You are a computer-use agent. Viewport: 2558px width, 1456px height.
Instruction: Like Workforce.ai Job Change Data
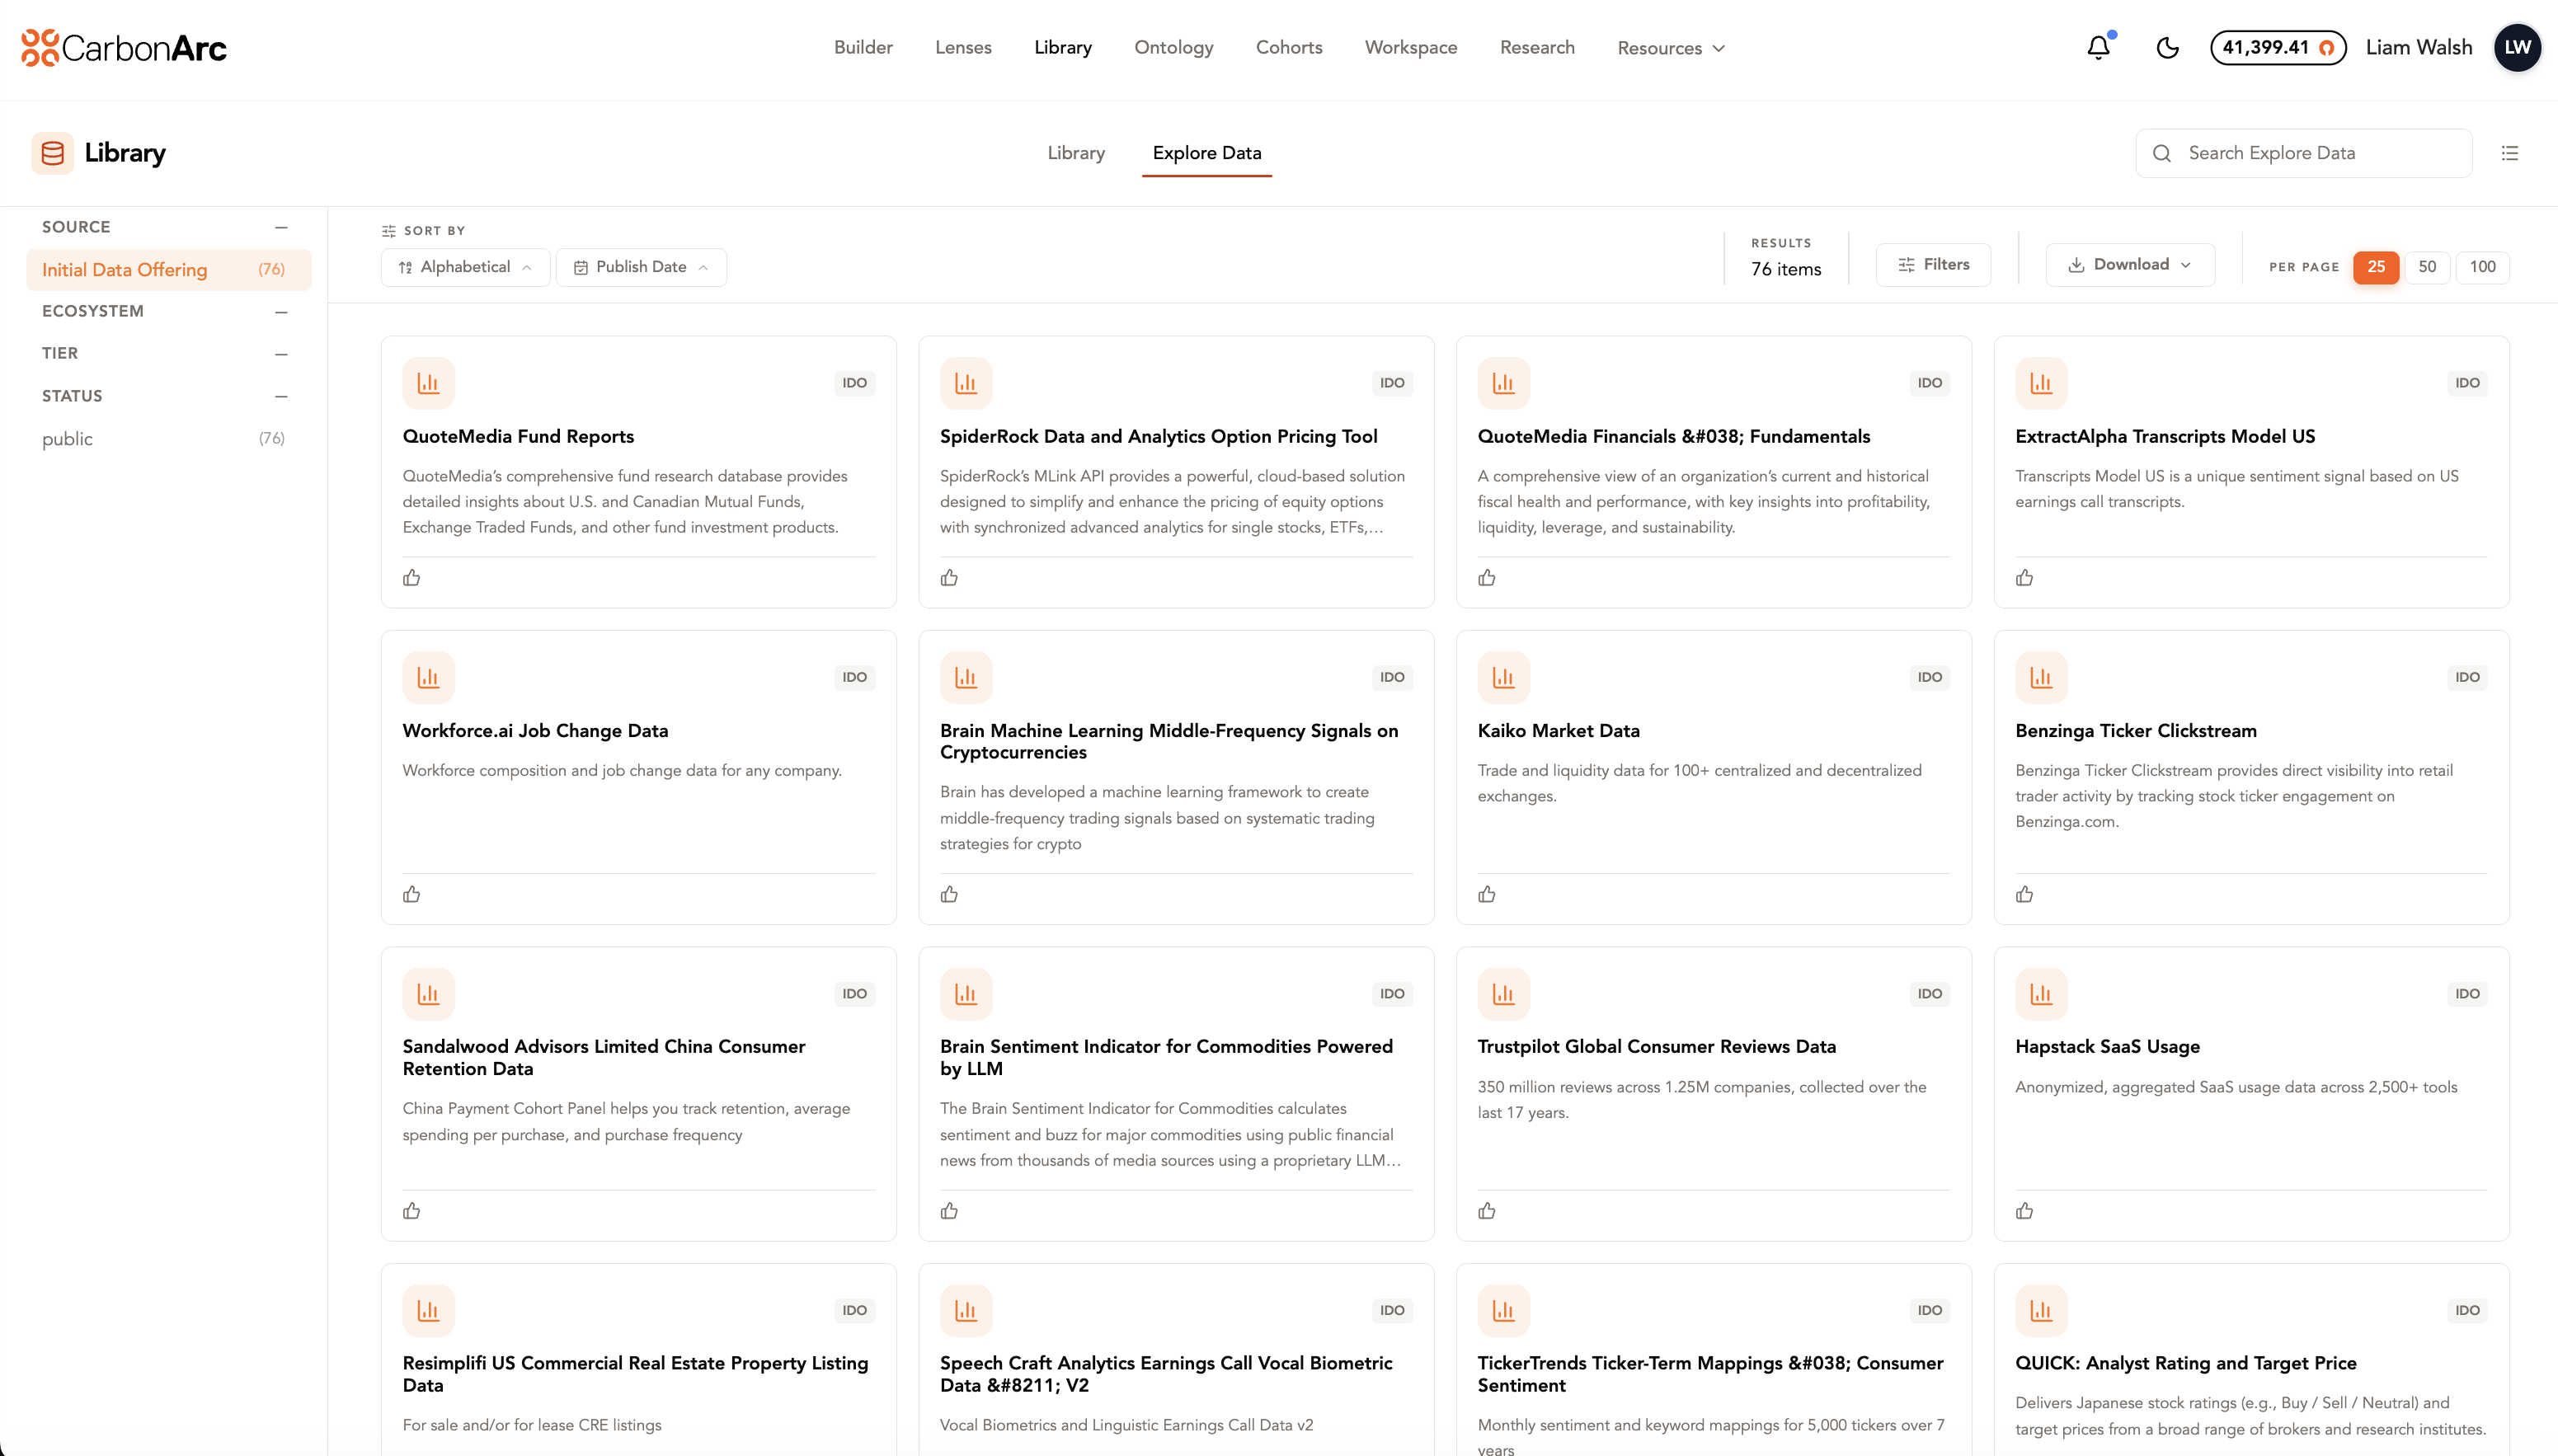tap(411, 894)
